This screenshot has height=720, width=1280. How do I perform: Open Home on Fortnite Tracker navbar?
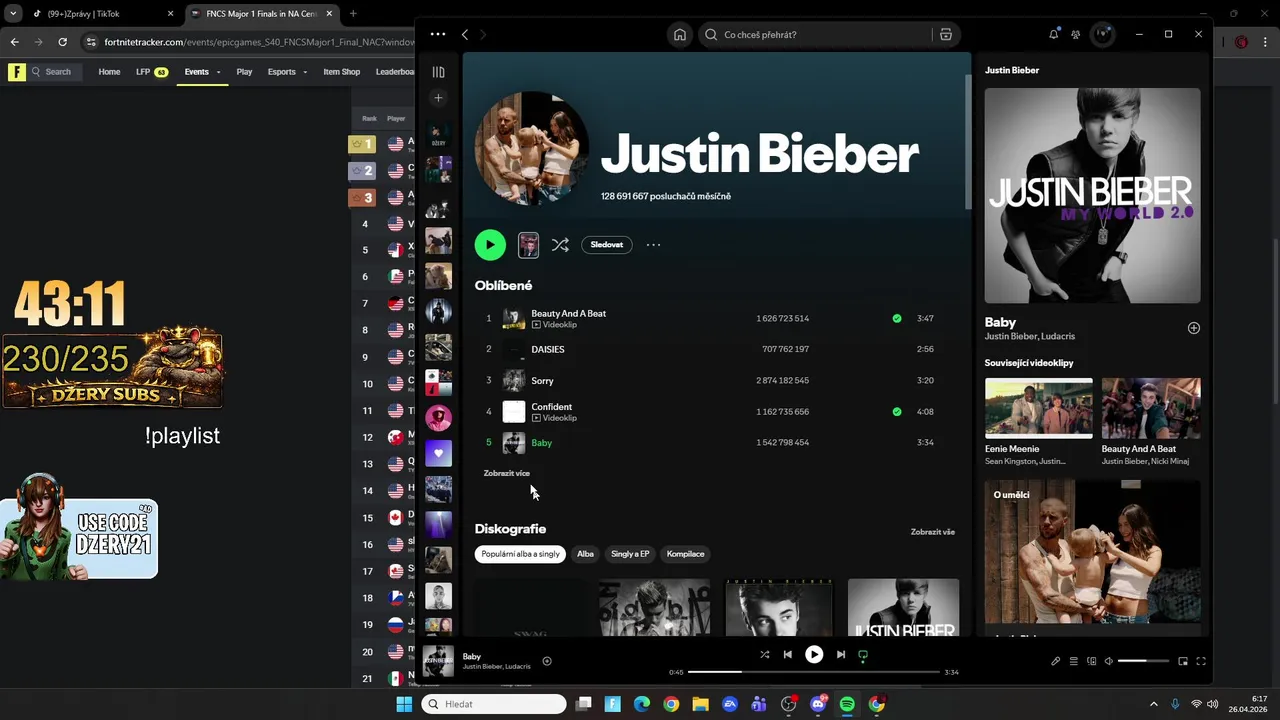tap(109, 72)
